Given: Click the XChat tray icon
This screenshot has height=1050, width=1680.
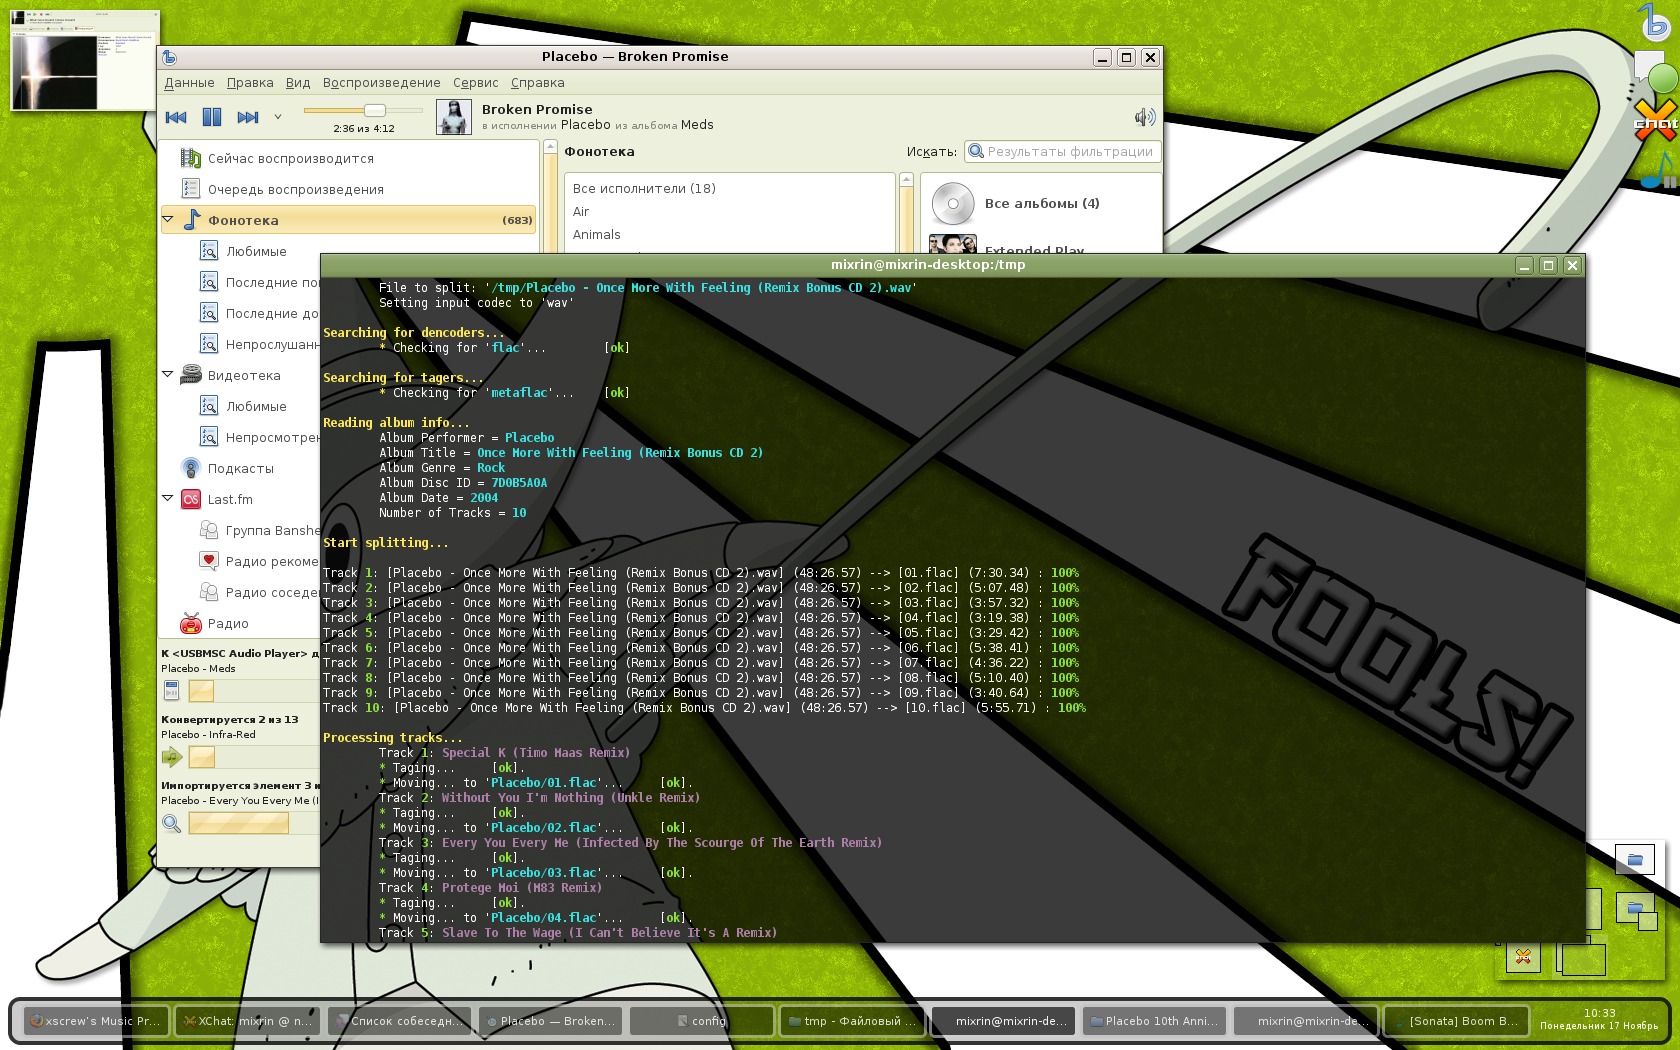Looking at the screenshot, I should [x=1656, y=120].
